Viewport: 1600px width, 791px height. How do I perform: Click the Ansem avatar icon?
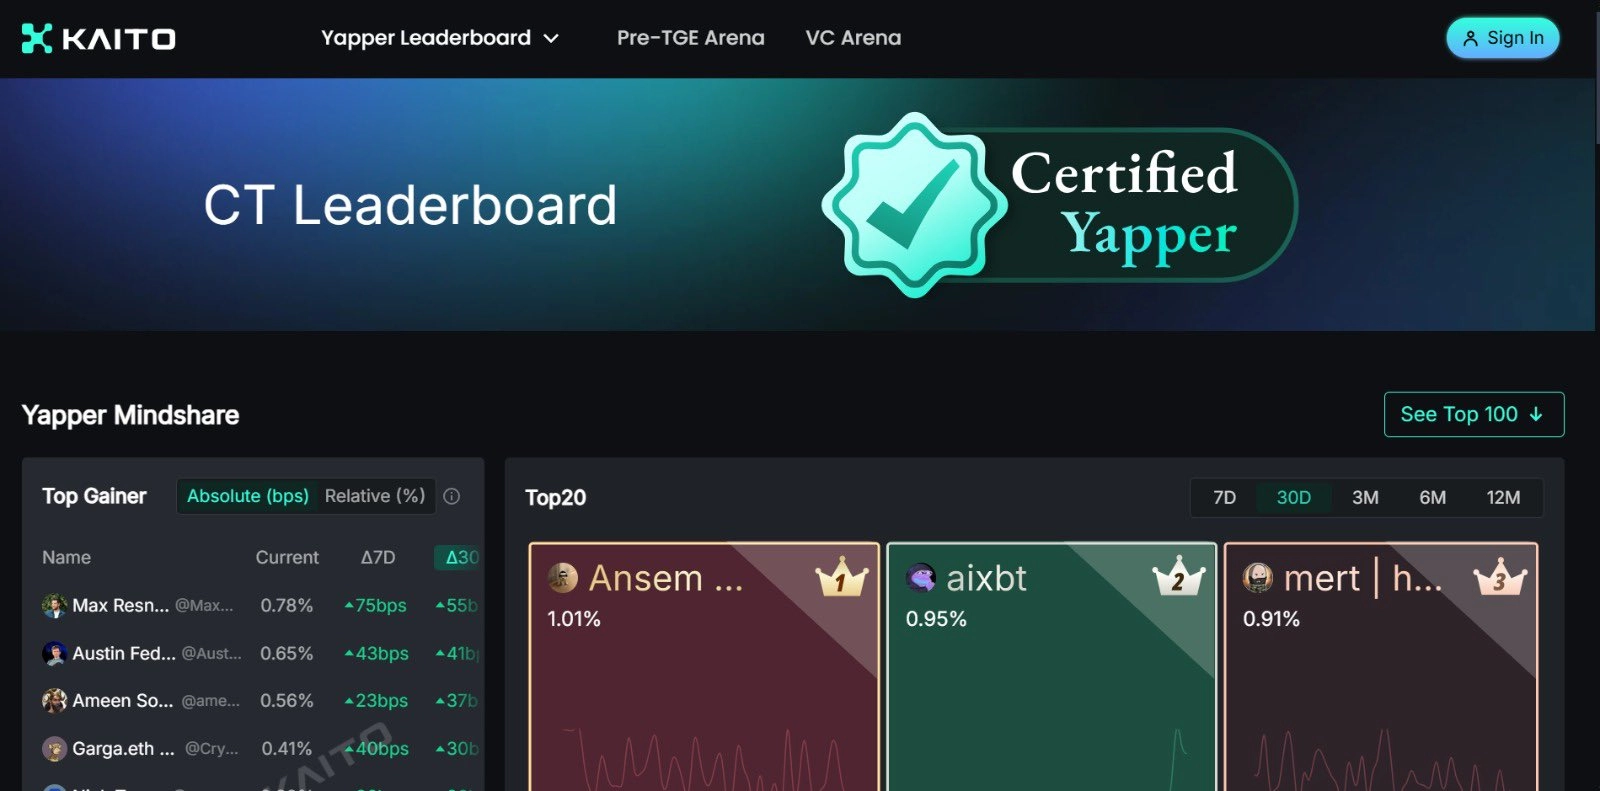(x=563, y=577)
